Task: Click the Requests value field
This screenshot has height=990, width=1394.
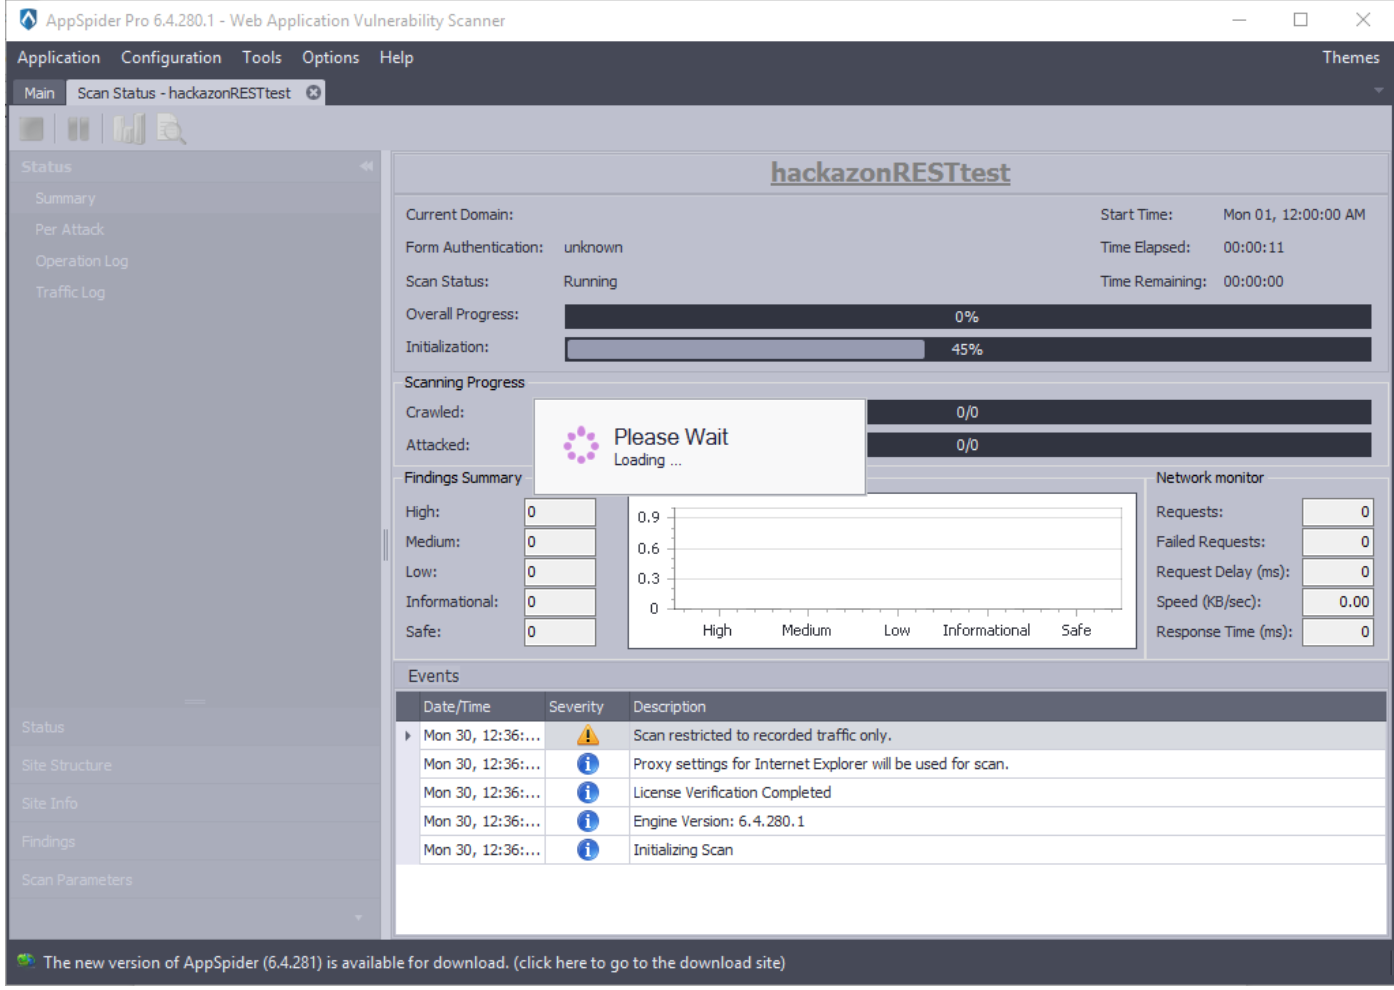Action: (1338, 513)
